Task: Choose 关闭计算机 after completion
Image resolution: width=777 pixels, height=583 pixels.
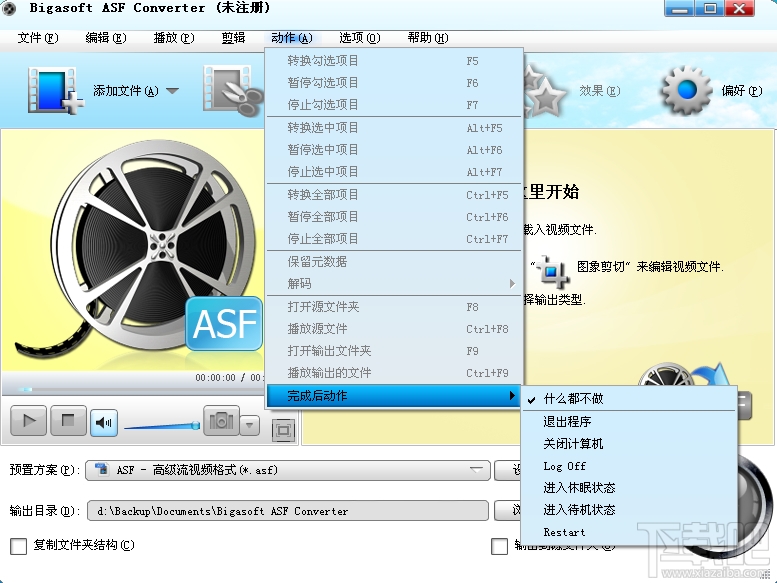Action: point(629,443)
